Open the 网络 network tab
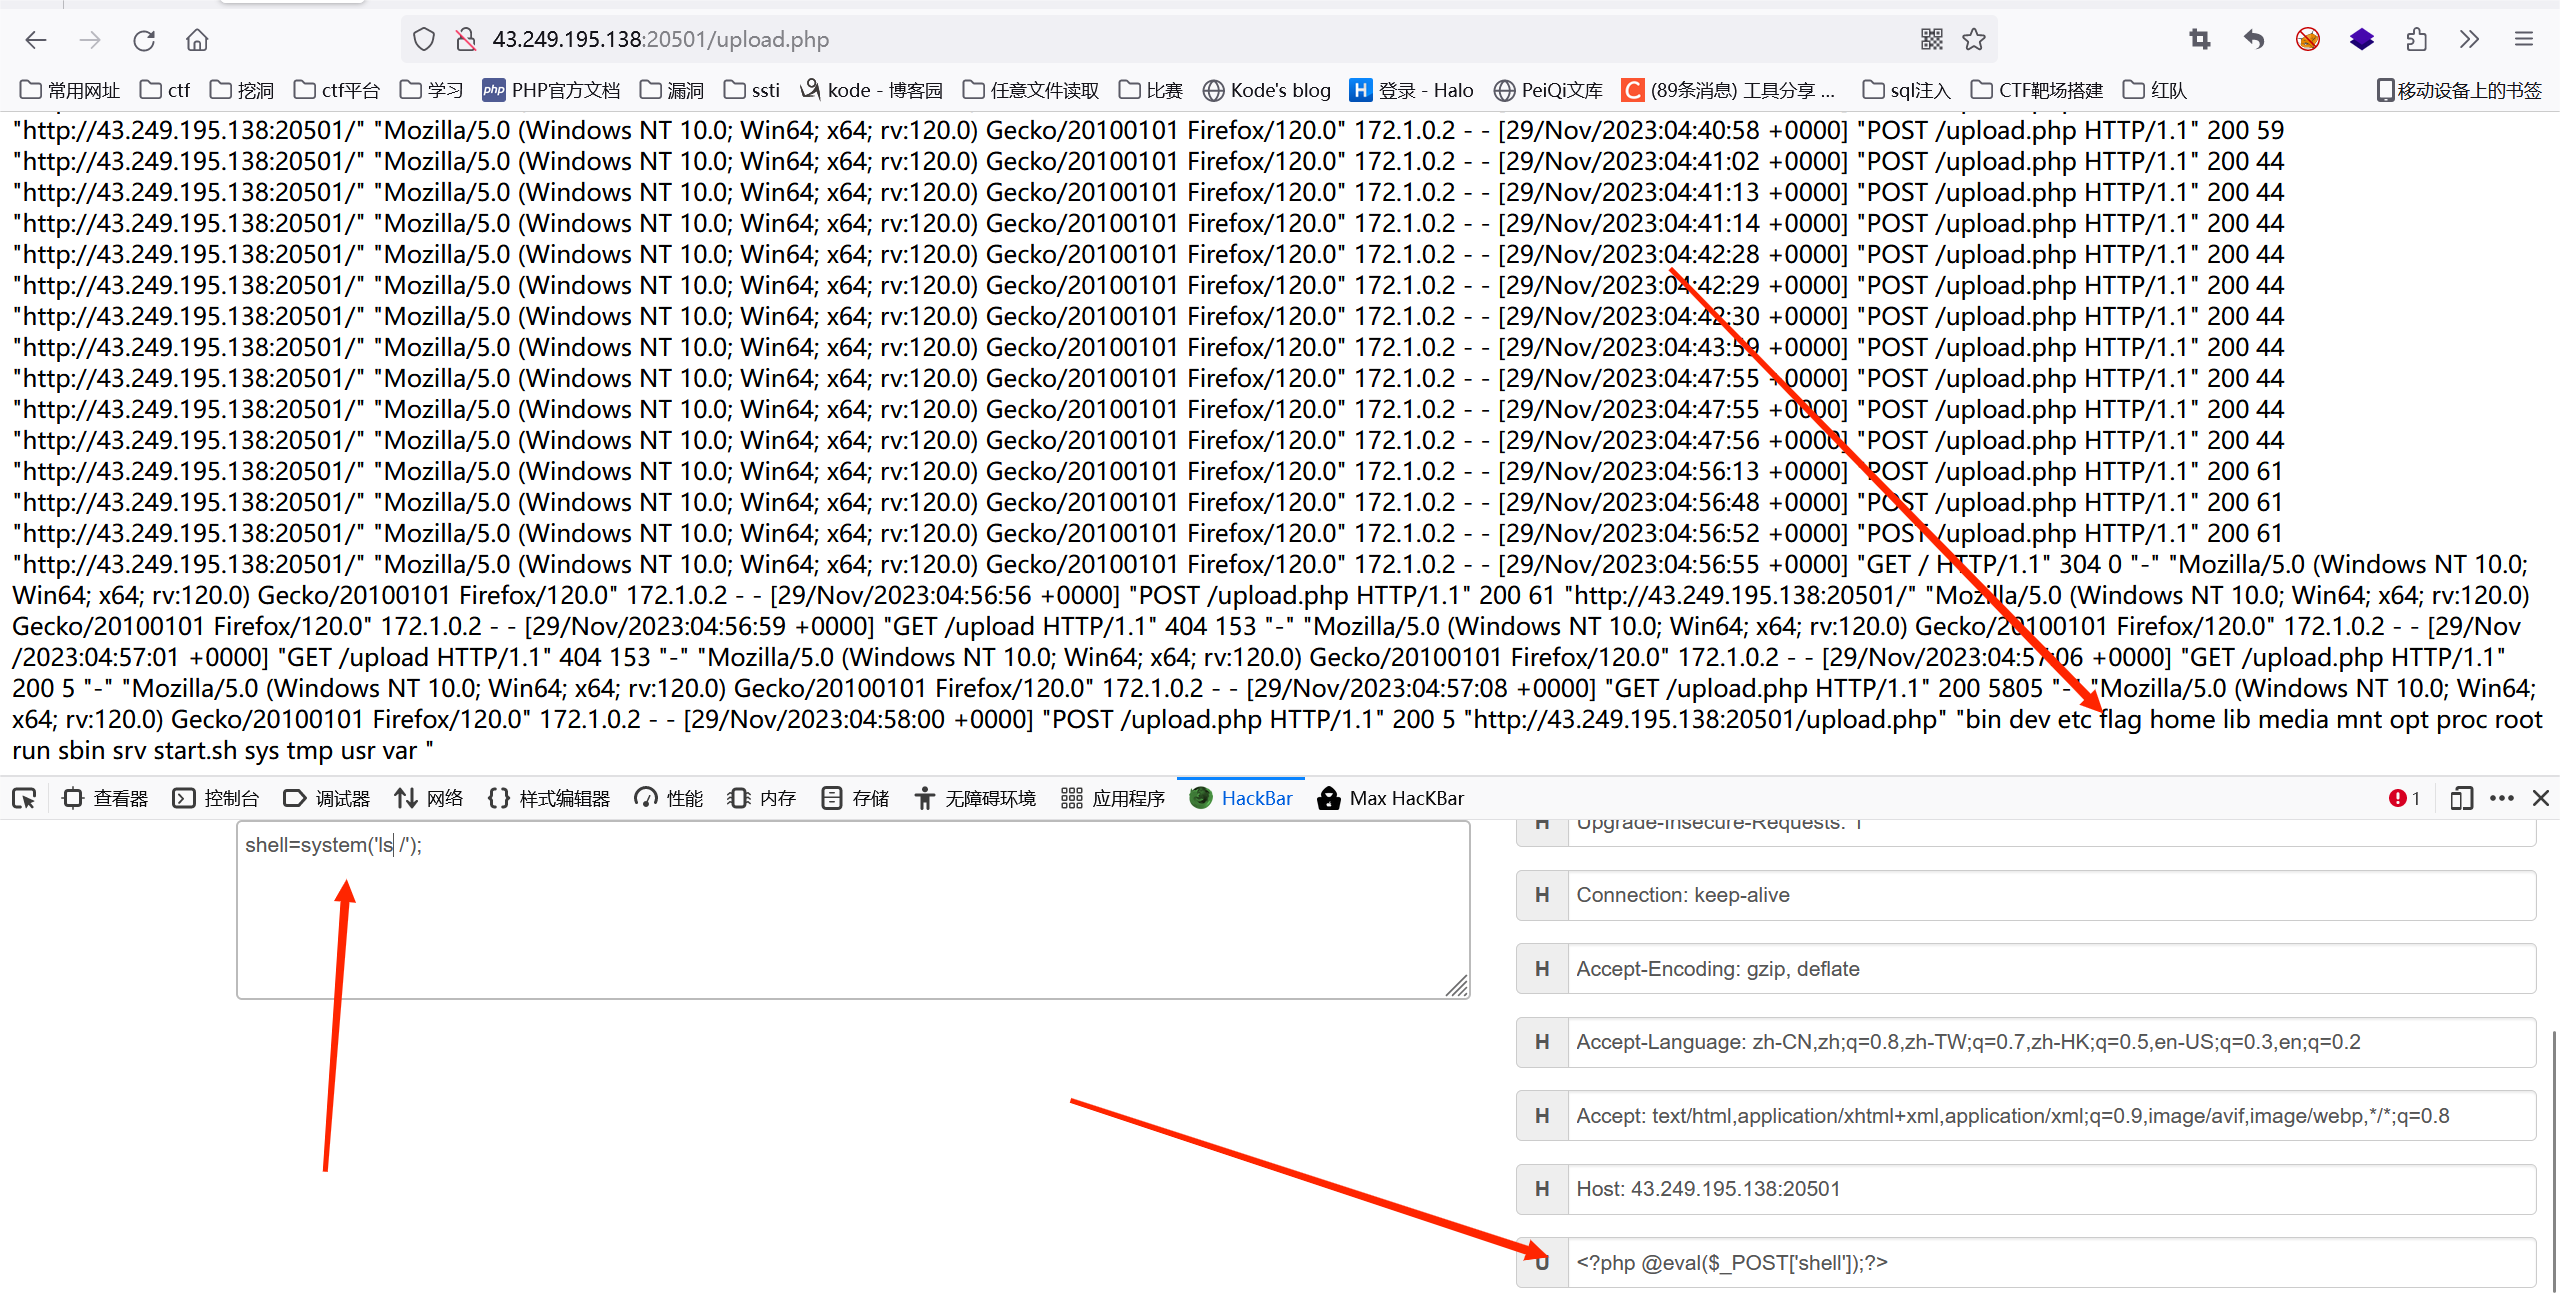This screenshot has height=1306, width=2560. [429, 798]
